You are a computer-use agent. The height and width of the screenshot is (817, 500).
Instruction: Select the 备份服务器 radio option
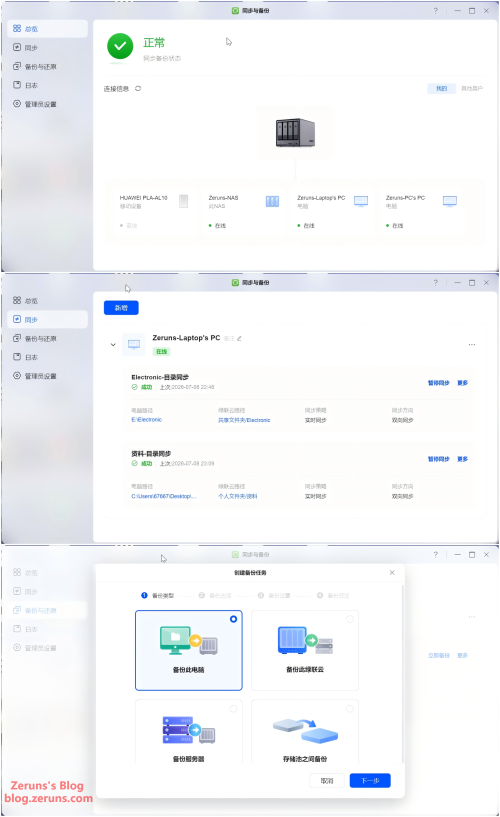[x=233, y=709]
